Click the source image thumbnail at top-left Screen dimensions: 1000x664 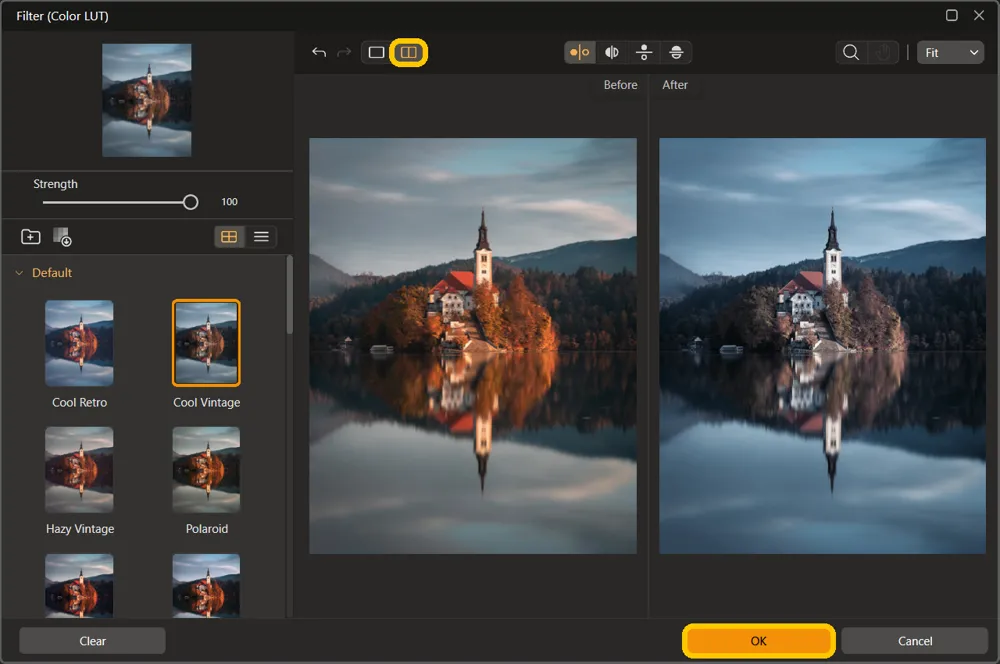[x=147, y=100]
